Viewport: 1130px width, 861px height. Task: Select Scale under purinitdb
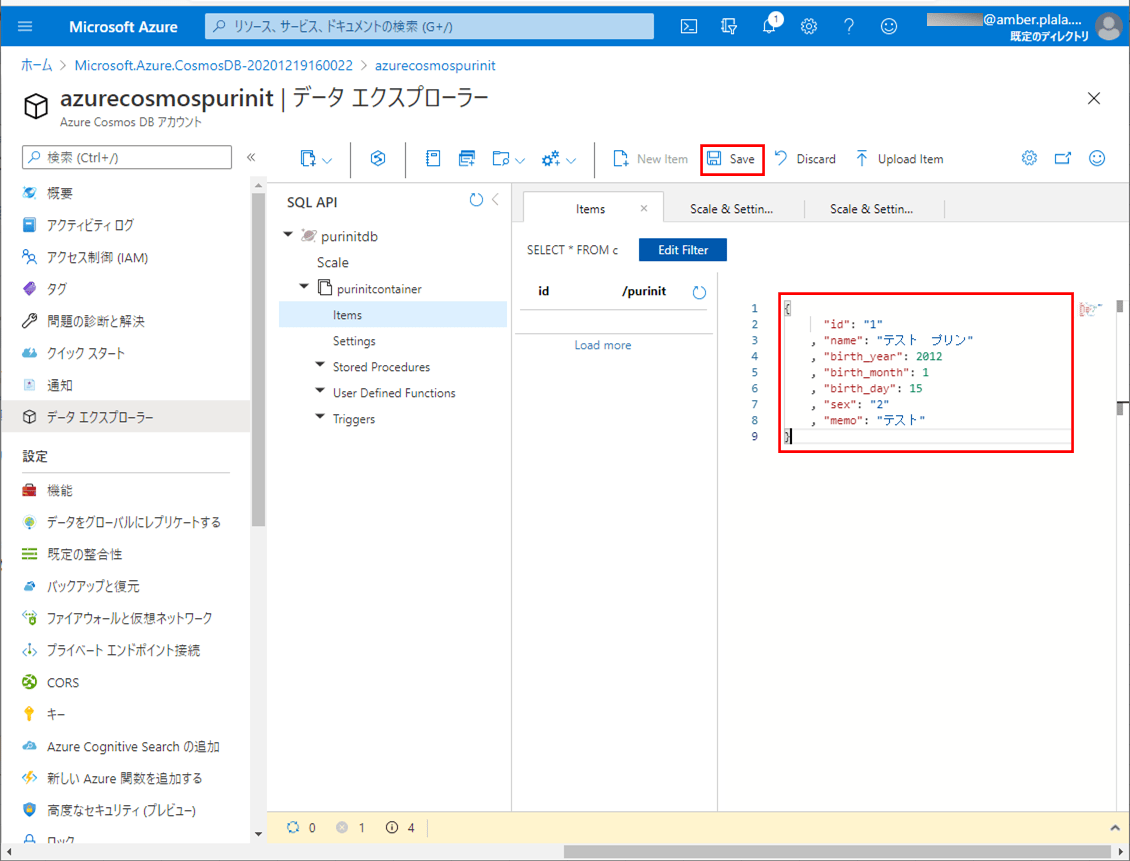tap(333, 262)
